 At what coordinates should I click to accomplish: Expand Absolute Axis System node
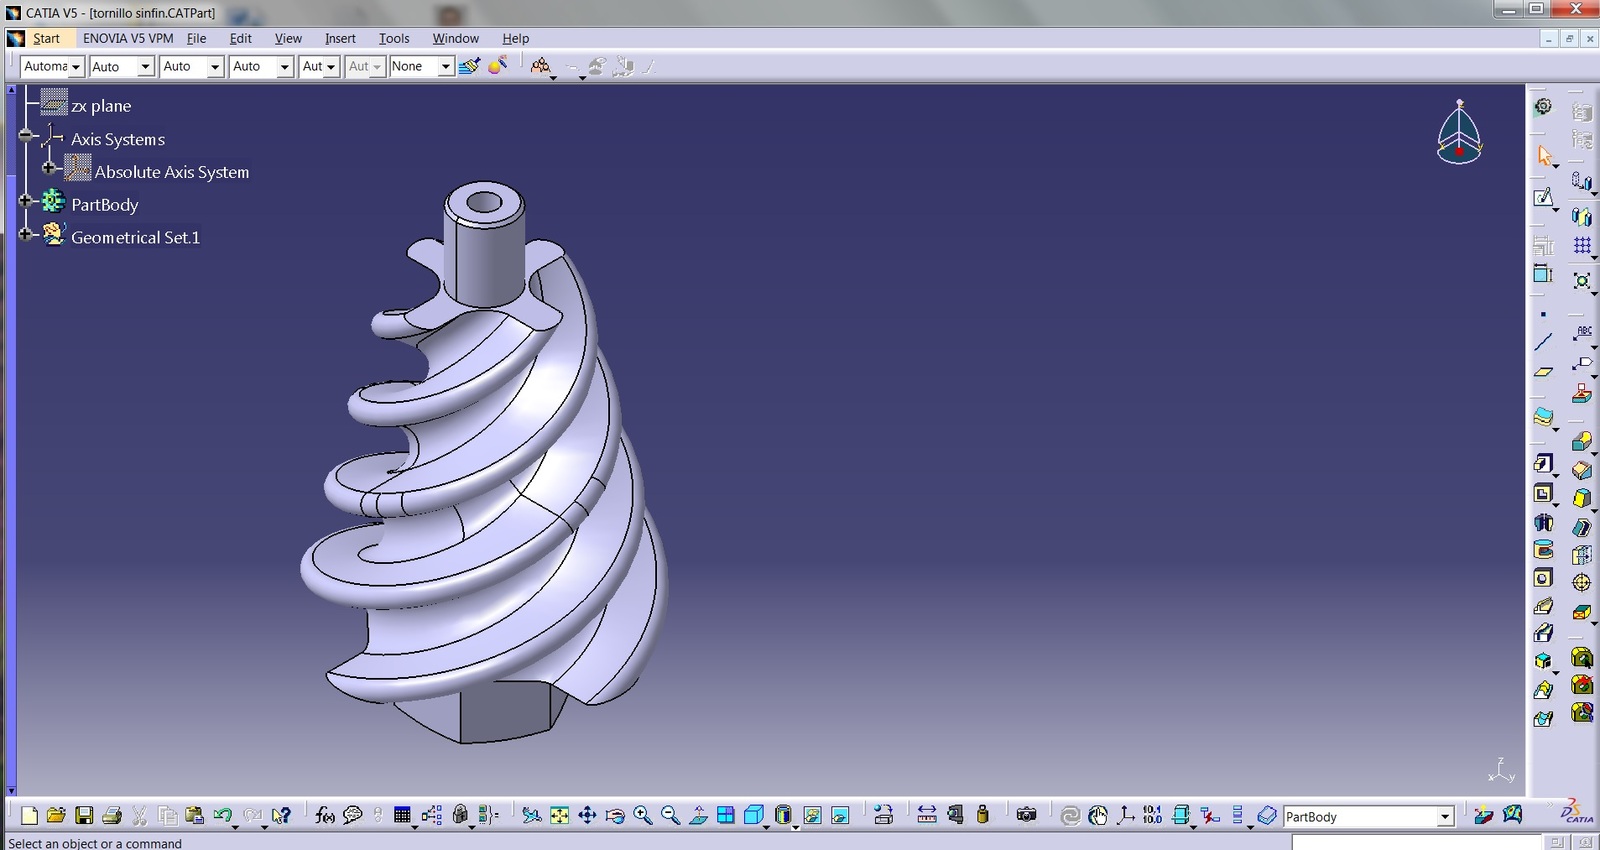click(49, 167)
